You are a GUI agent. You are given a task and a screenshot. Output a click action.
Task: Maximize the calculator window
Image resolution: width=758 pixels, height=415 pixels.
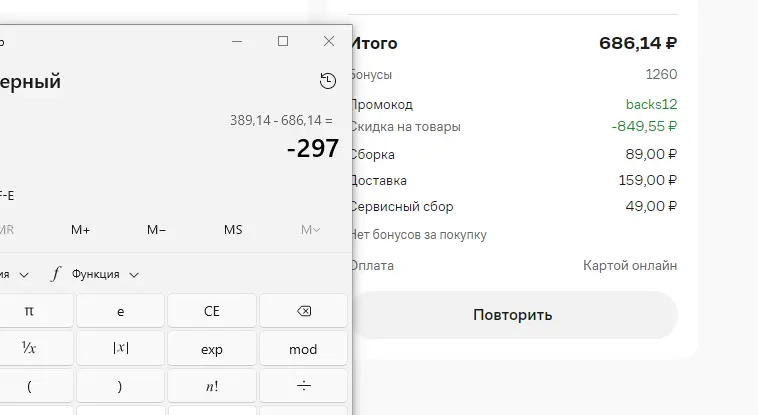pyautogui.click(x=283, y=42)
